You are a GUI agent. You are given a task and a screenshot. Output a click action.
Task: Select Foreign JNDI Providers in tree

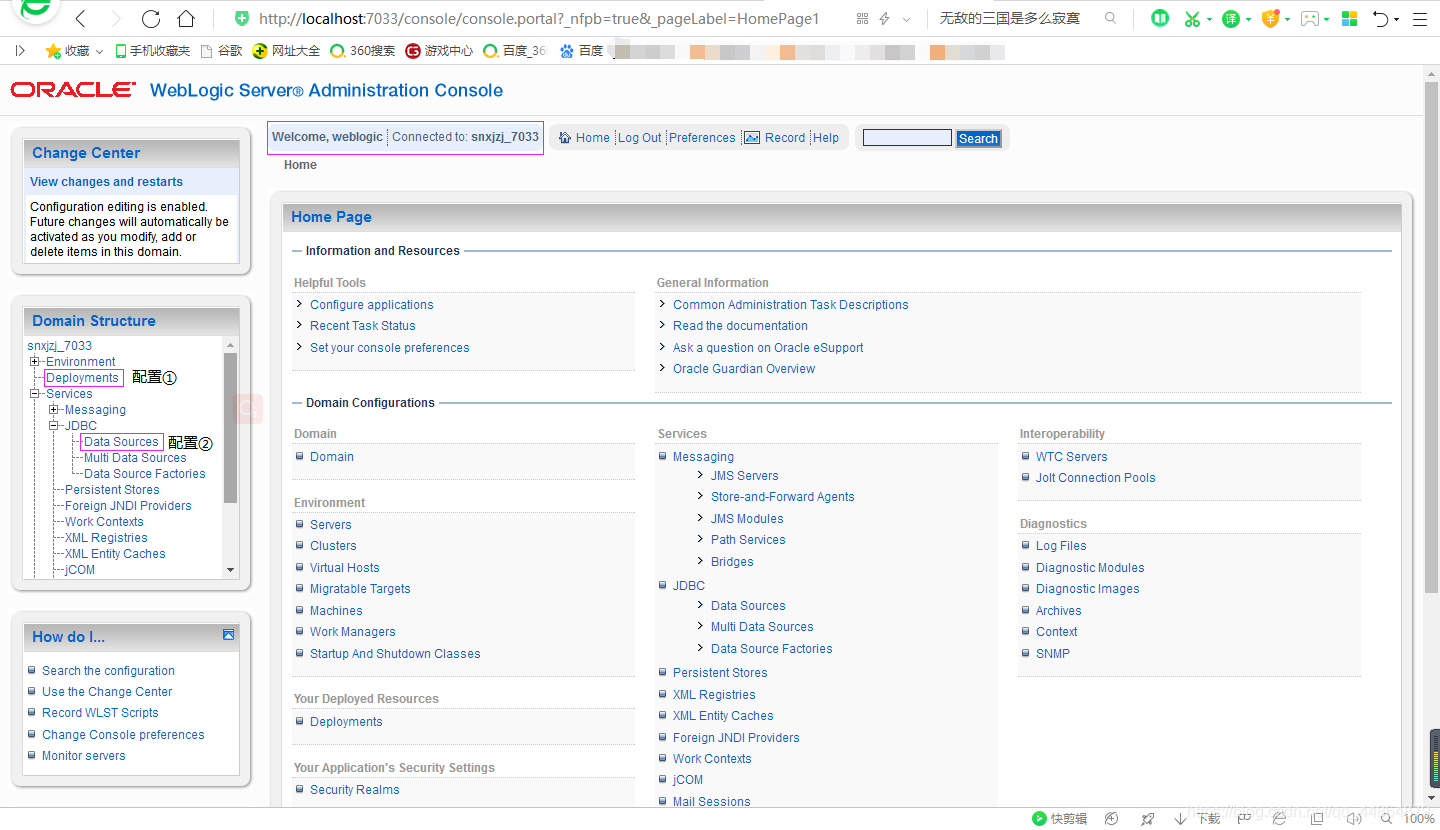coord(128,506)
